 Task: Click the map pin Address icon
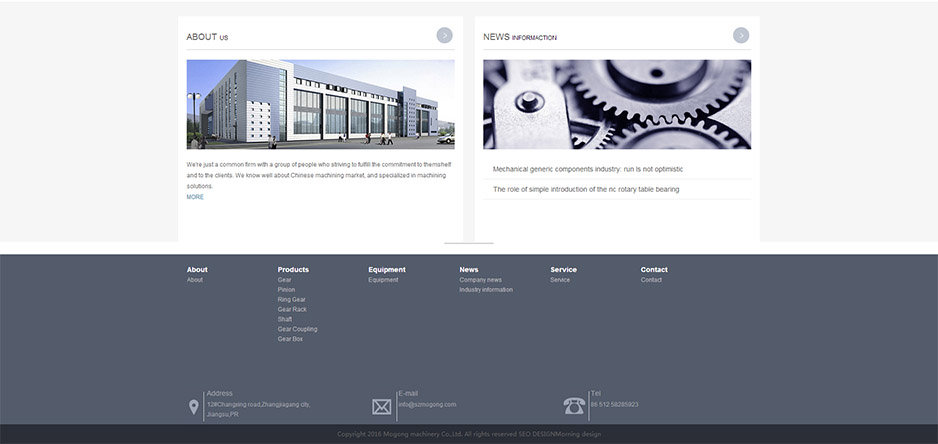[x=194, y=407]
